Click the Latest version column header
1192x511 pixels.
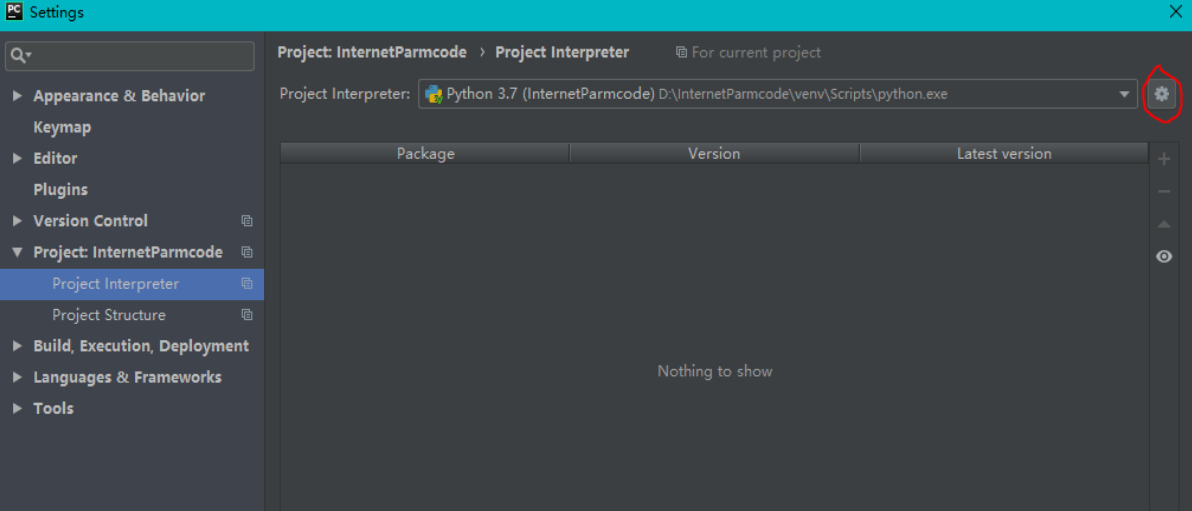pos(1003,154)
